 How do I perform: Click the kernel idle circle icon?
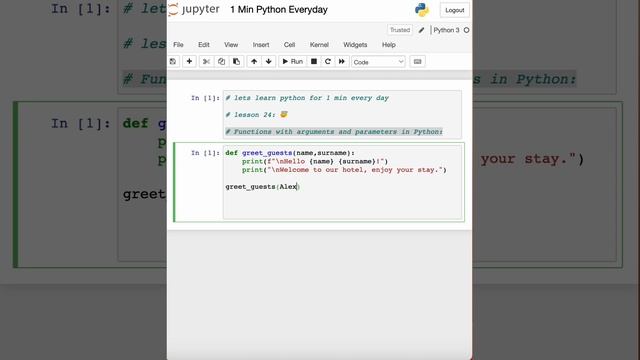tap(467, 30)
